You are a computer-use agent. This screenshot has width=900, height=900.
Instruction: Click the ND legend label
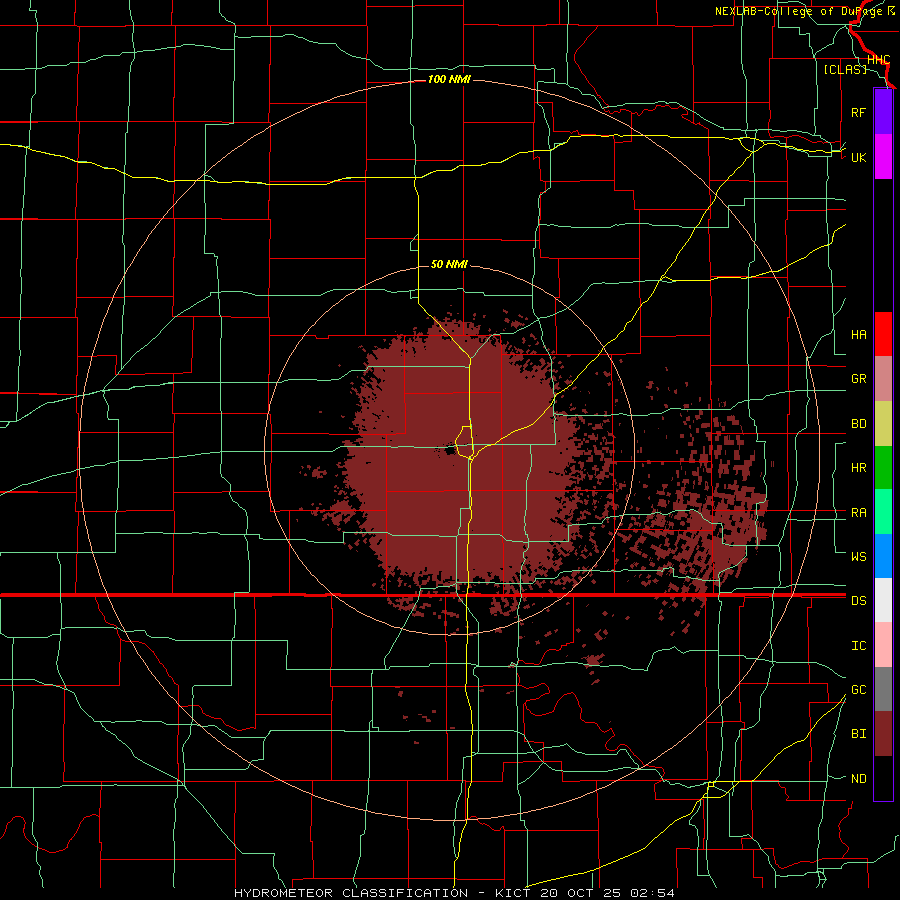pyautogui.click(x=858, y=779)
